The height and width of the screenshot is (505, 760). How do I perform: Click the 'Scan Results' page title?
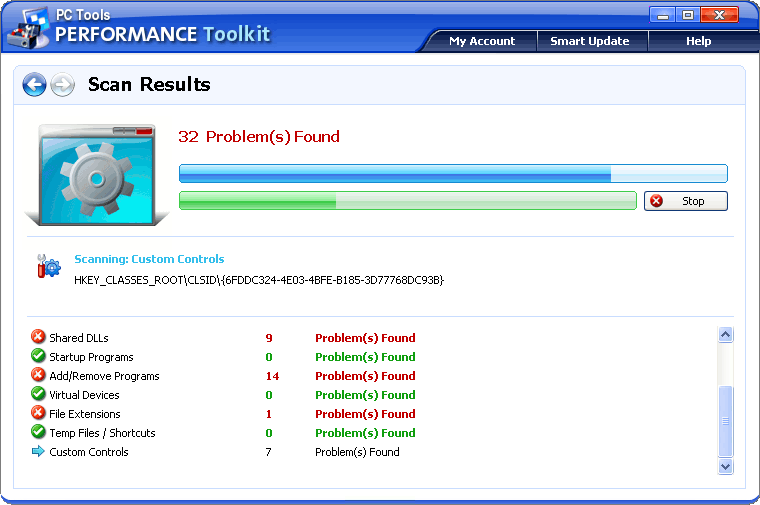[x=149, y=84]
